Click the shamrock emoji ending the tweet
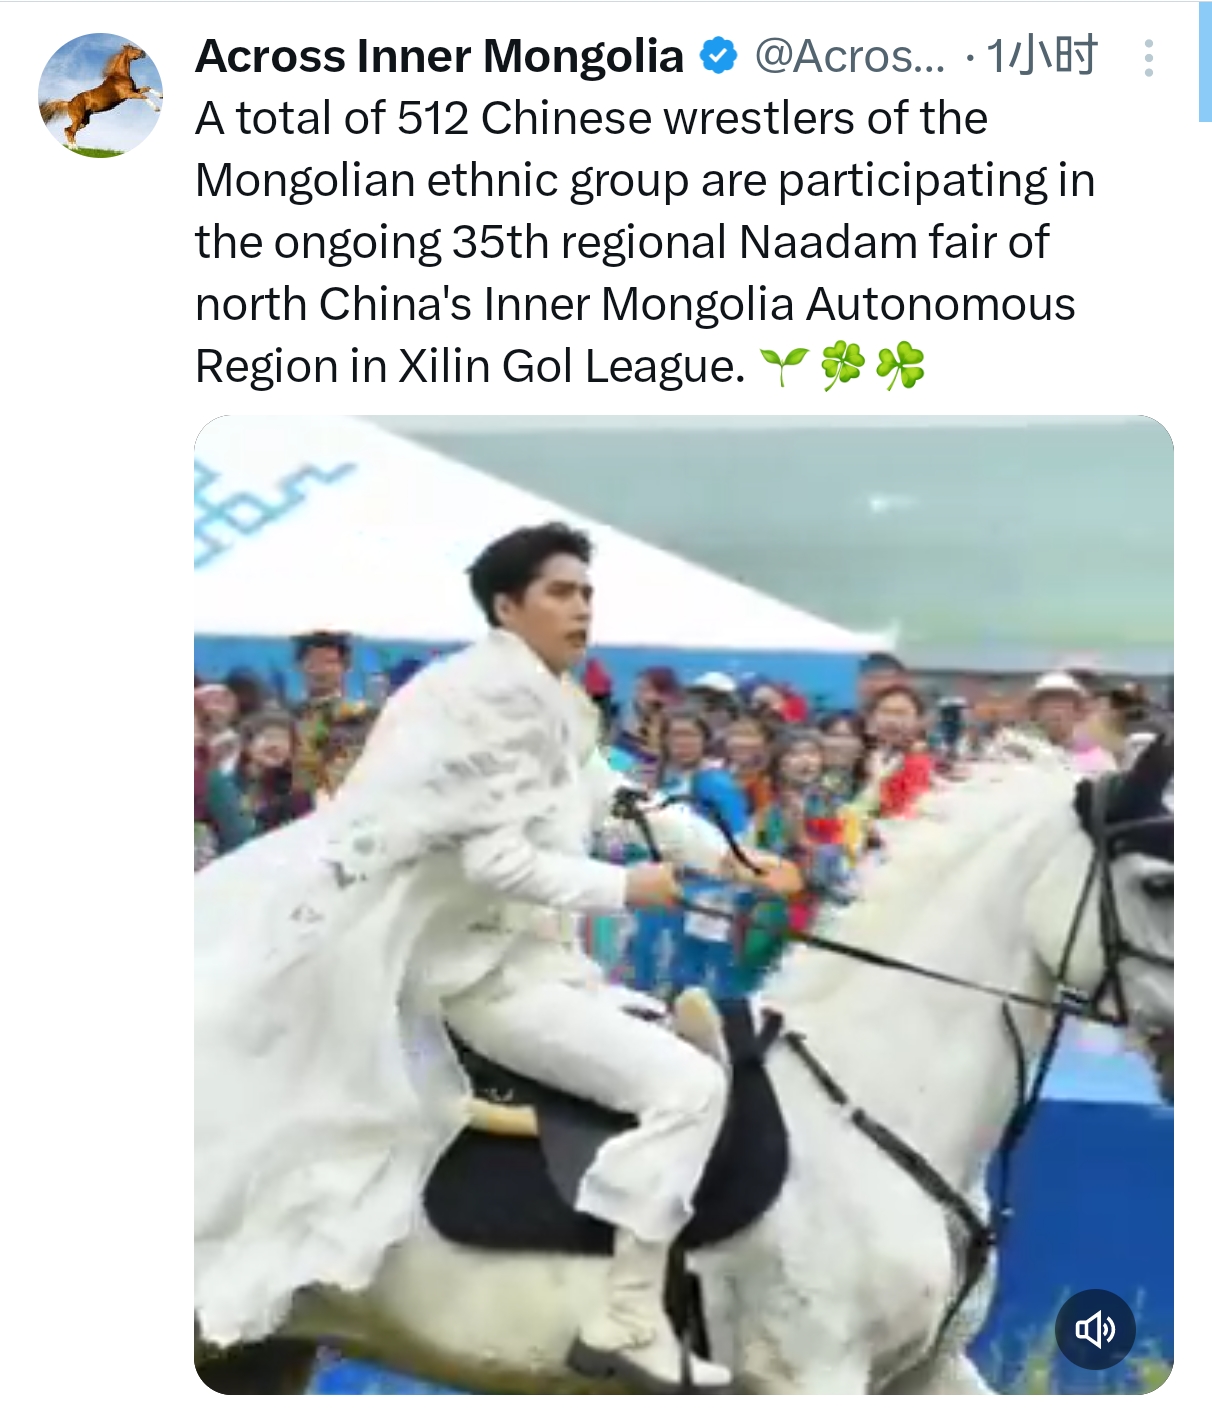 [x=900, y=367]
